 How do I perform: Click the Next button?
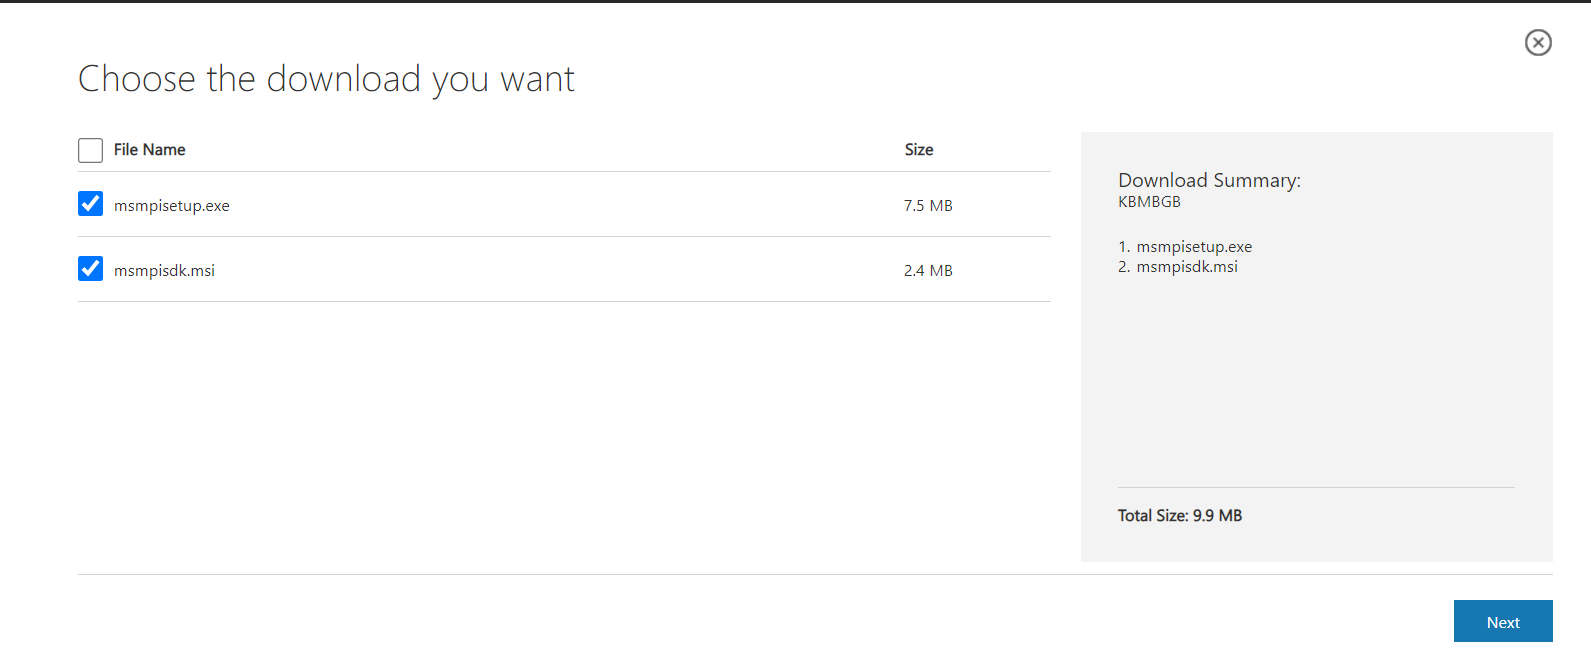point(1503,621)
